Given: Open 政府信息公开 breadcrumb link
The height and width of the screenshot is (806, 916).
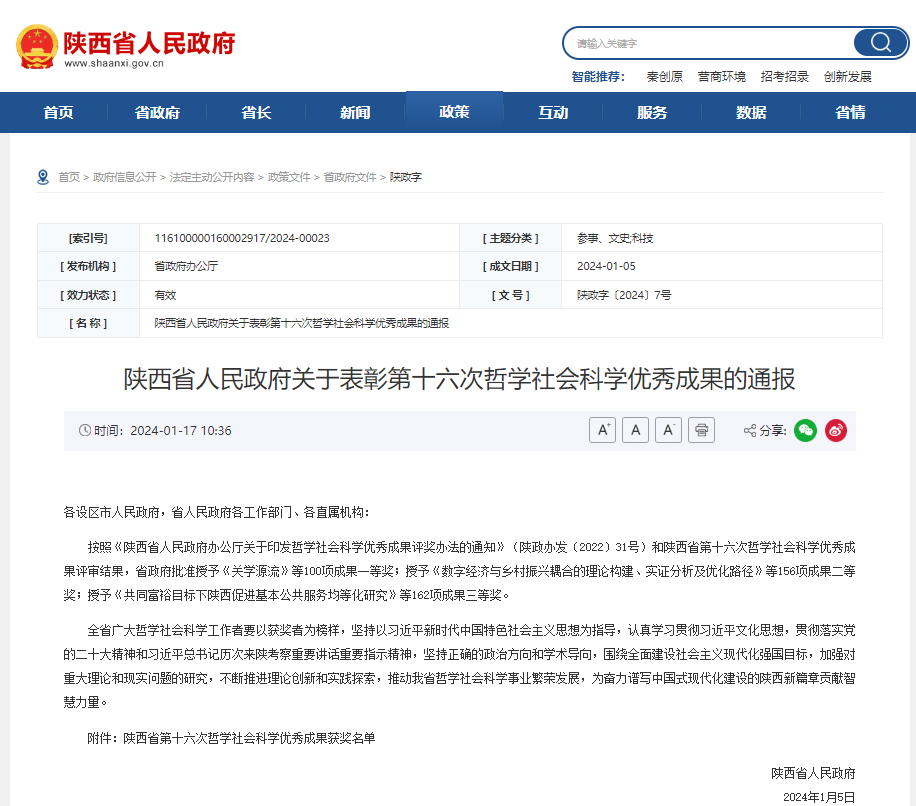Looking at the screenshot, I should 125,177.
